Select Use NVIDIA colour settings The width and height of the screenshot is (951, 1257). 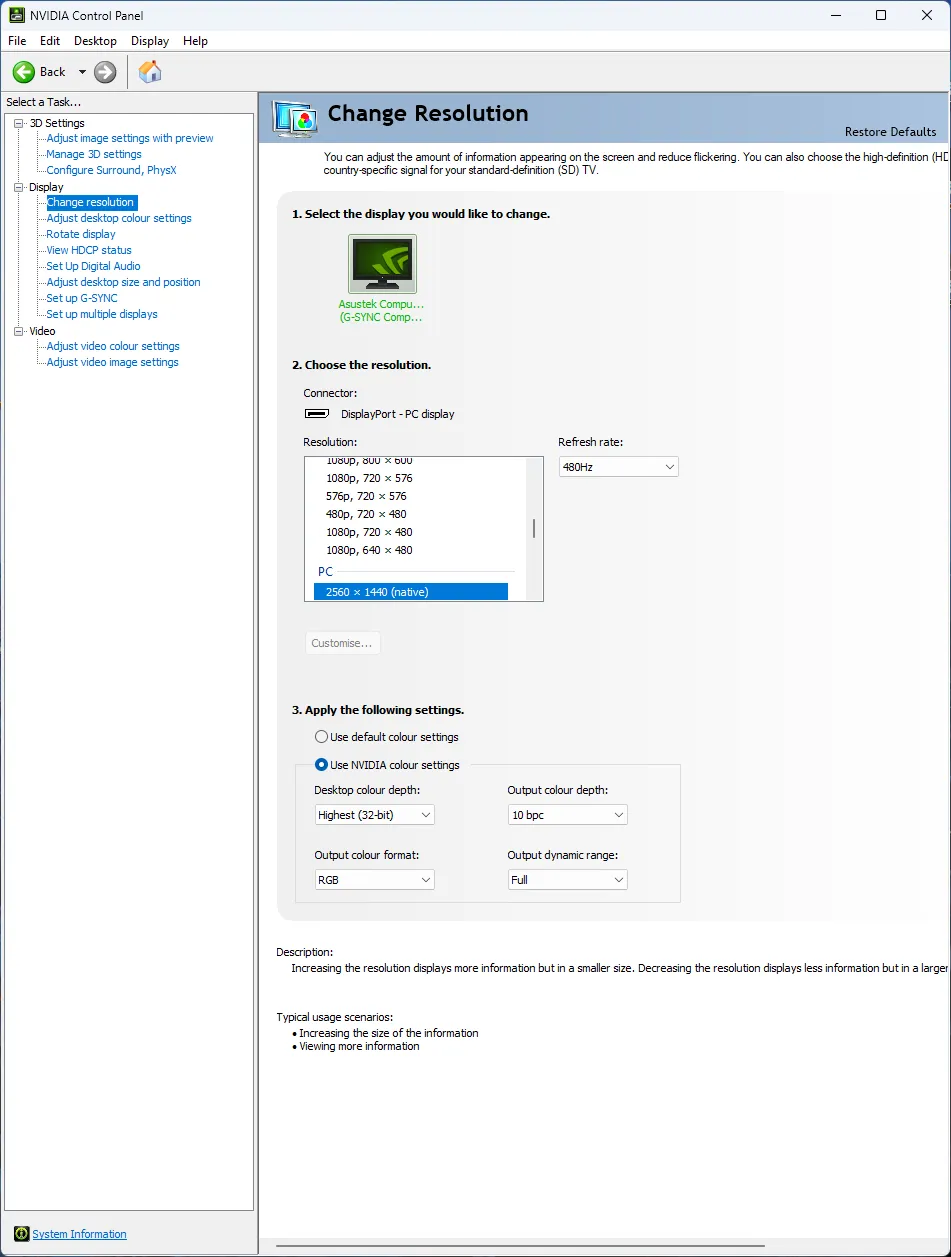click(x=322, y=765)
